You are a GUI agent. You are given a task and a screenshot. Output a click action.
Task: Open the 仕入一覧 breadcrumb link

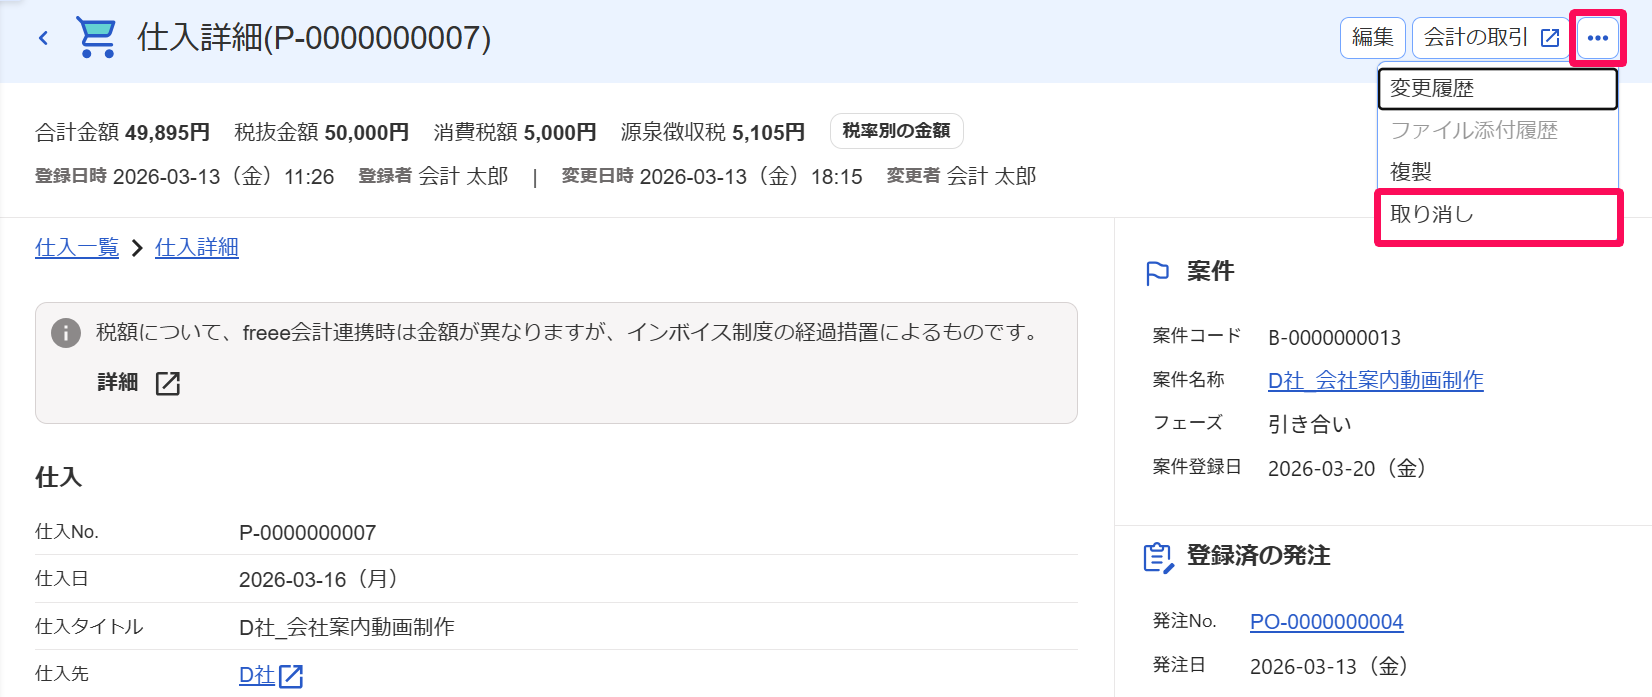coord(77,247)
